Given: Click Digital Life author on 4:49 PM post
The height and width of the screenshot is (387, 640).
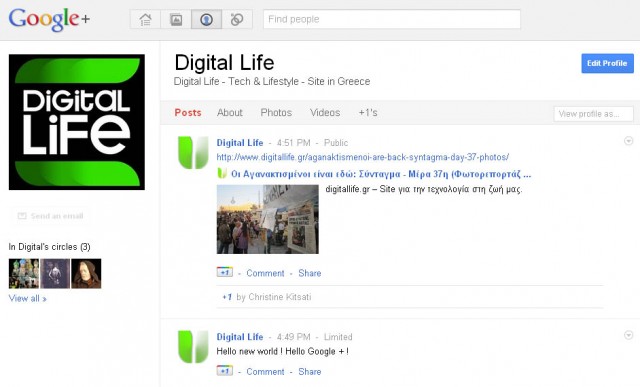Looking at the screenshot, I should [x=240, y=337].
